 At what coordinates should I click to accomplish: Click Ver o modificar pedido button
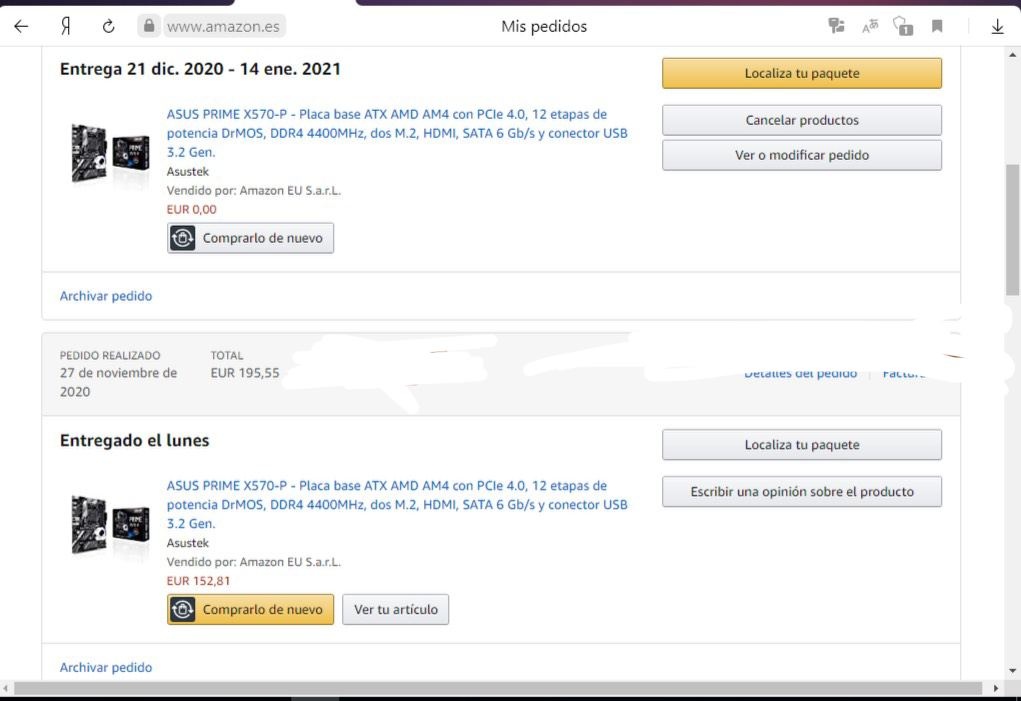coord(801,155)
